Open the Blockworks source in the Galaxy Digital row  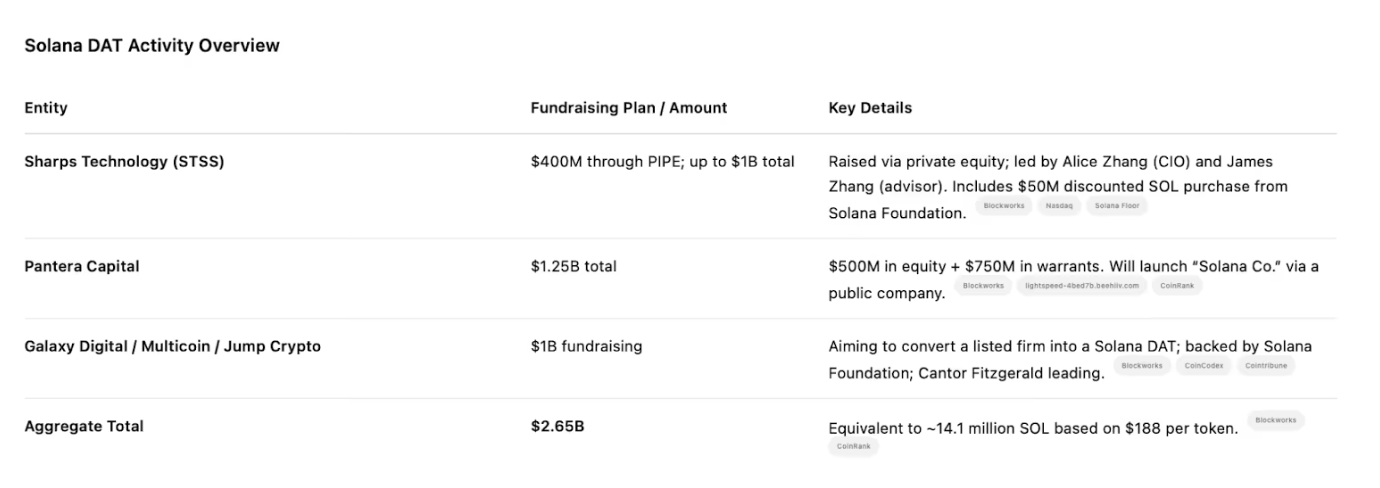(1142, 366)
